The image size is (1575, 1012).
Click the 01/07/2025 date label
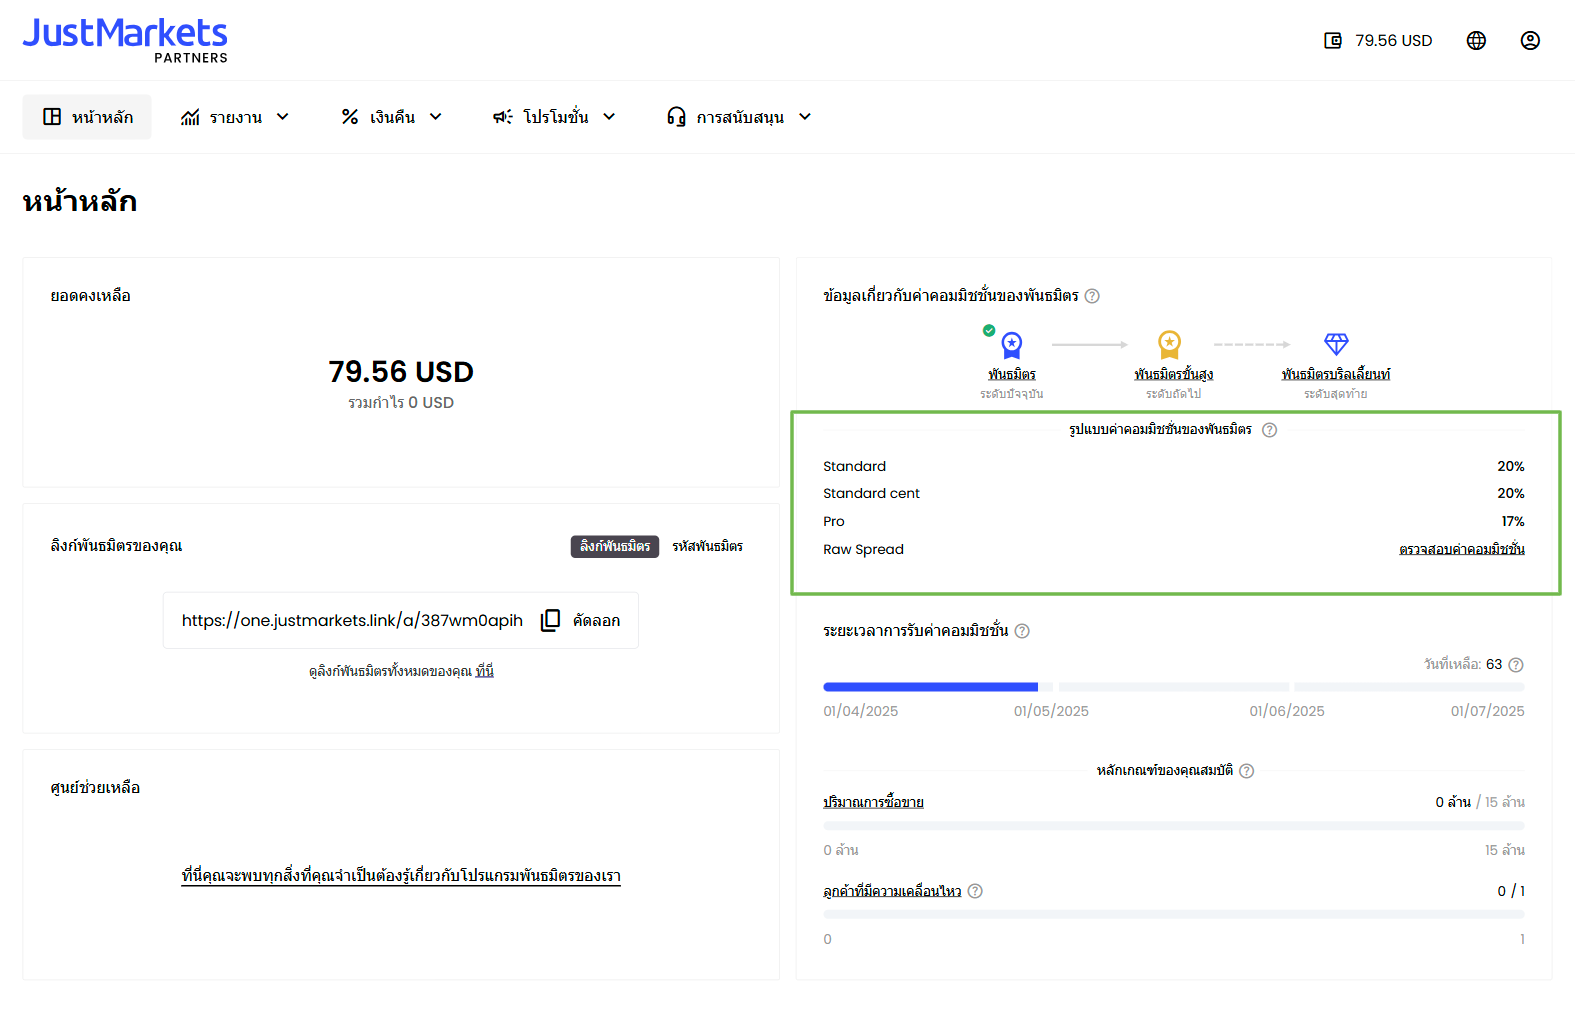point(1488,711)
